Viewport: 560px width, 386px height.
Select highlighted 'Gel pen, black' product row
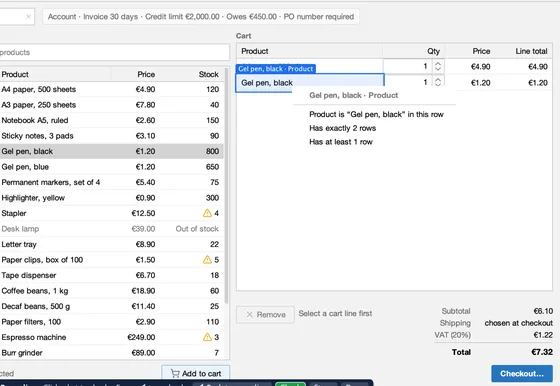click(112, 151)
